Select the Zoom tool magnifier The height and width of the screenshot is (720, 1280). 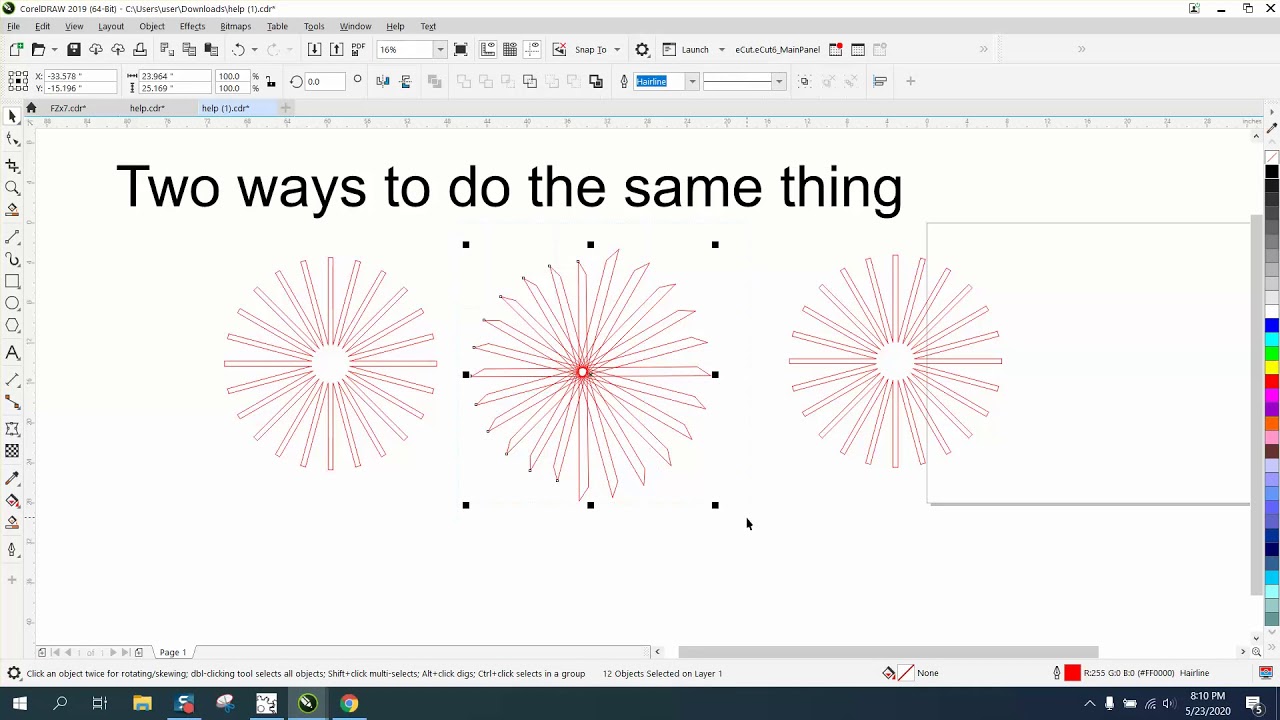coord(12,188)
